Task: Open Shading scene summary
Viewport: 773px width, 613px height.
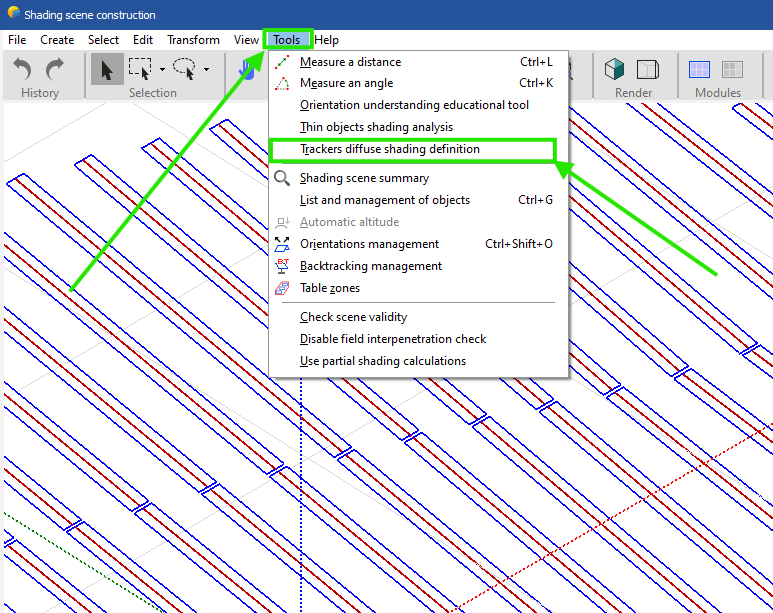Action: tap(419, 178)
